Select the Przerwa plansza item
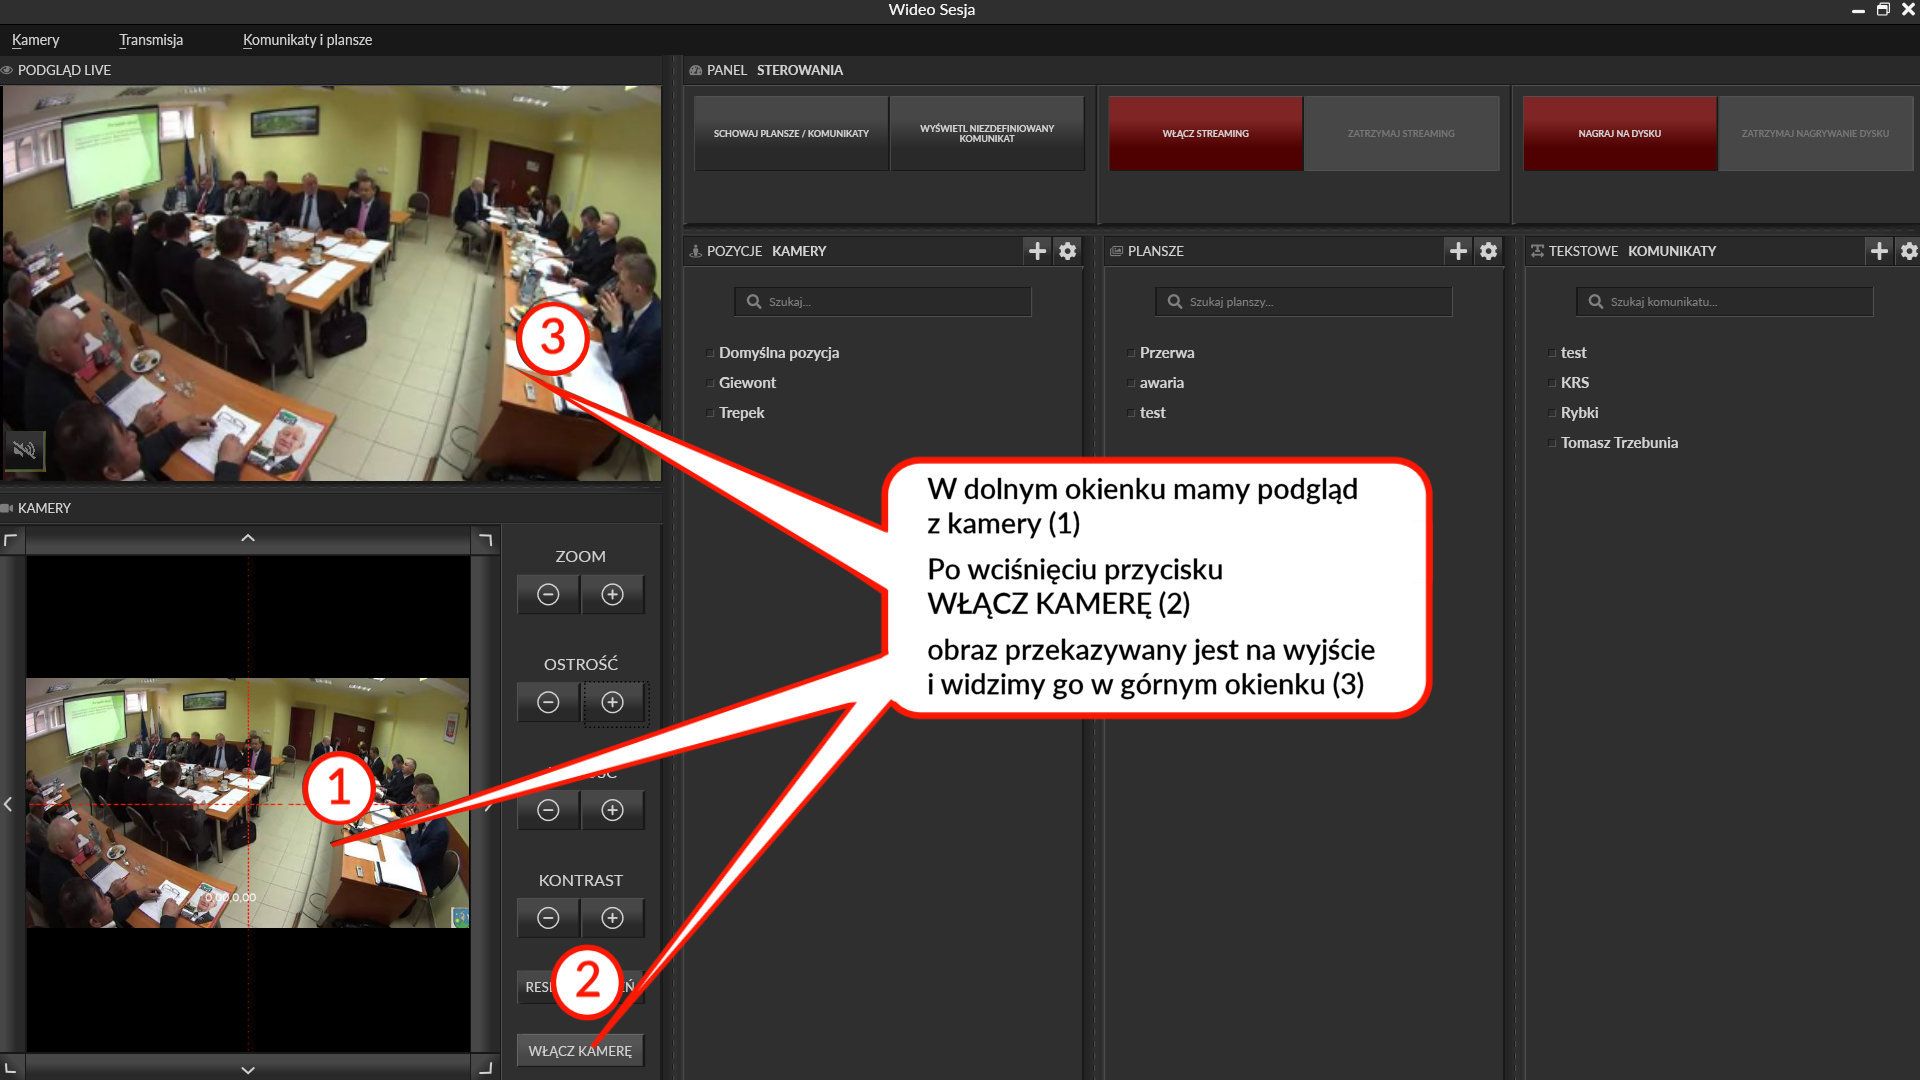Image resolution: width=1920 pixels, height=1080 pixels. click(x=1166, y=353)
